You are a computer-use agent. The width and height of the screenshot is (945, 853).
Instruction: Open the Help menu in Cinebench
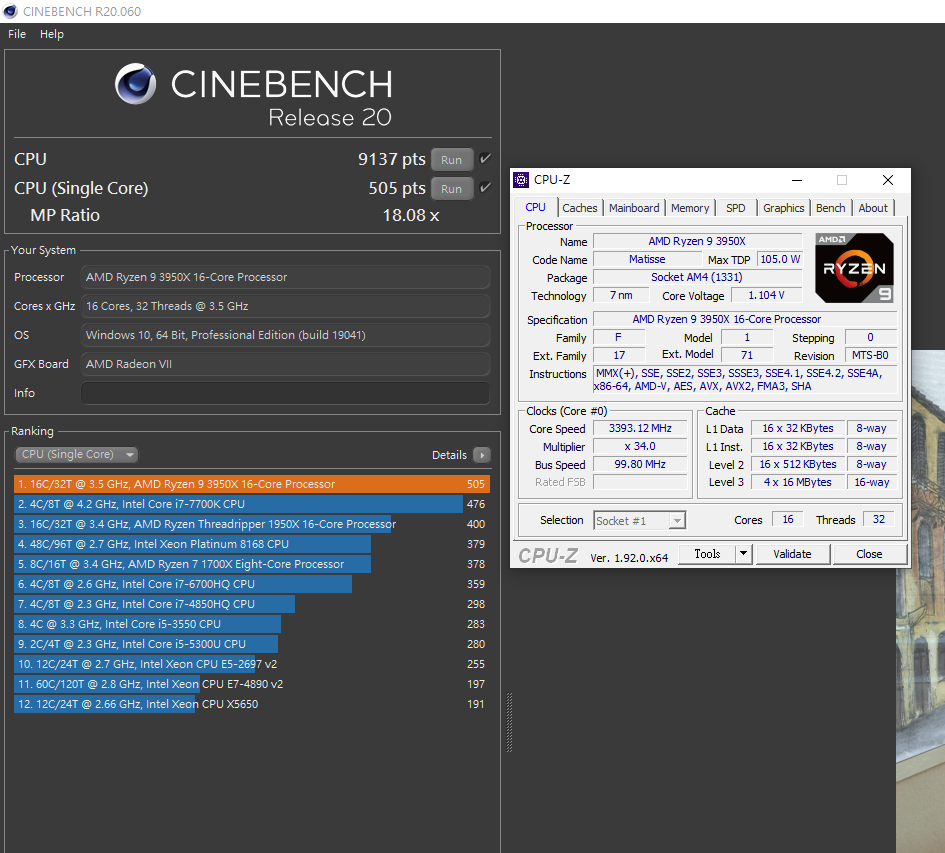coord(52,34)
